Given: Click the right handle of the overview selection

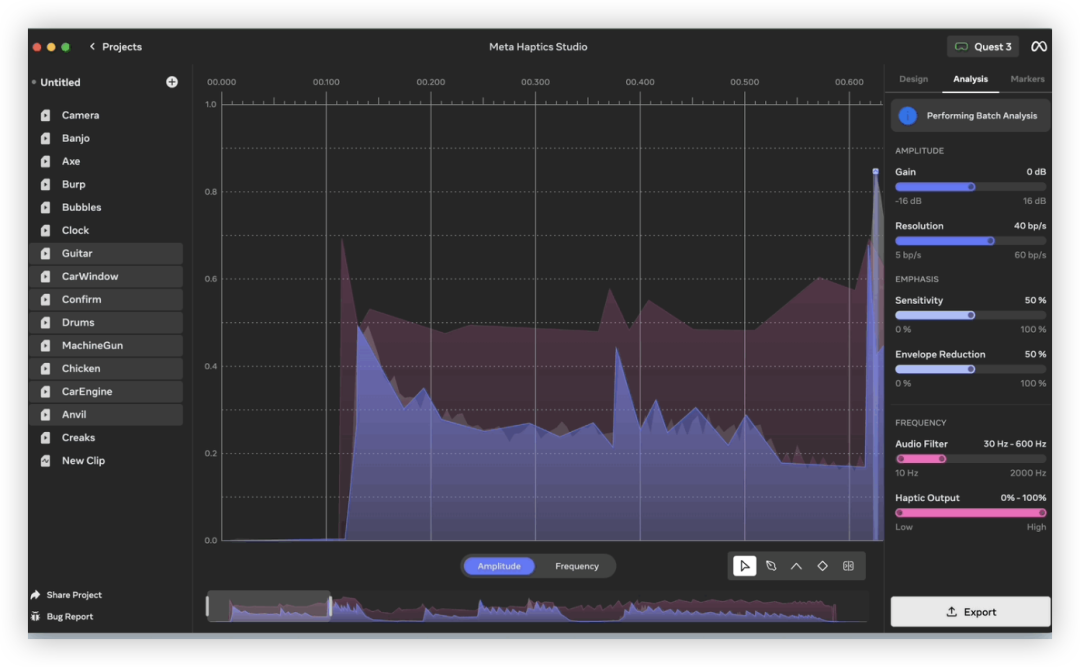Looking at the screenshot, I should [x=330, y=606].
